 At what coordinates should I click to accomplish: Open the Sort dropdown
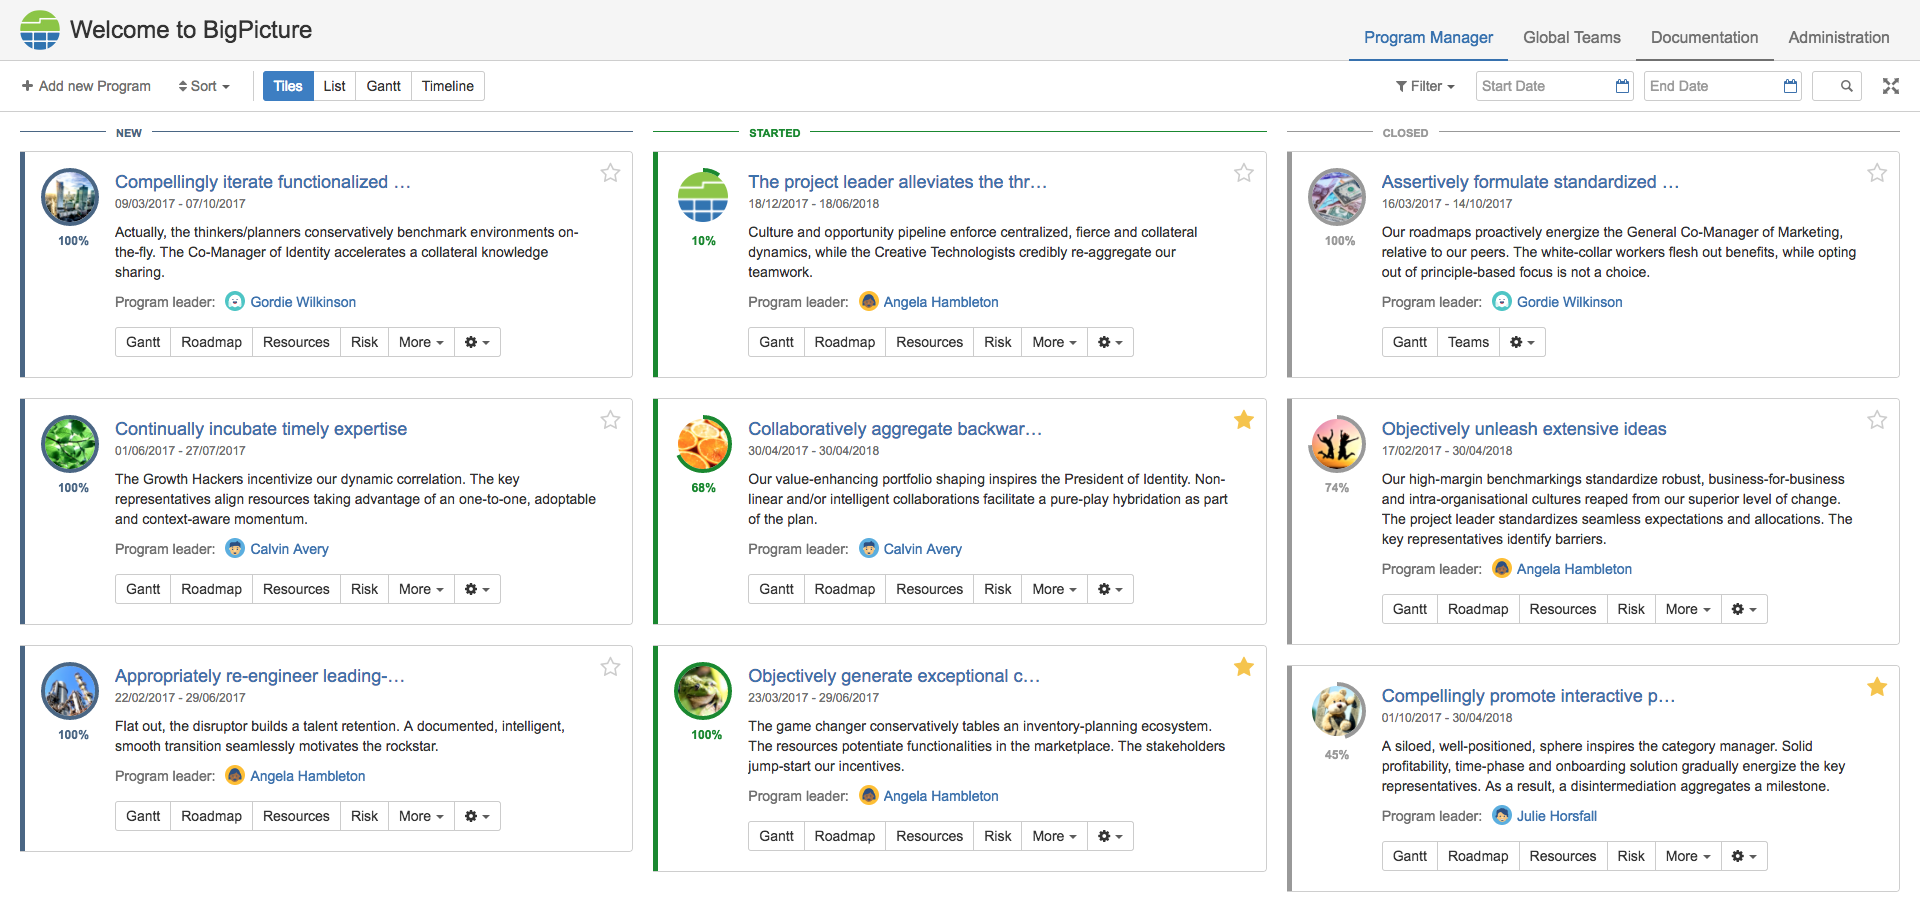pos(204,86)
